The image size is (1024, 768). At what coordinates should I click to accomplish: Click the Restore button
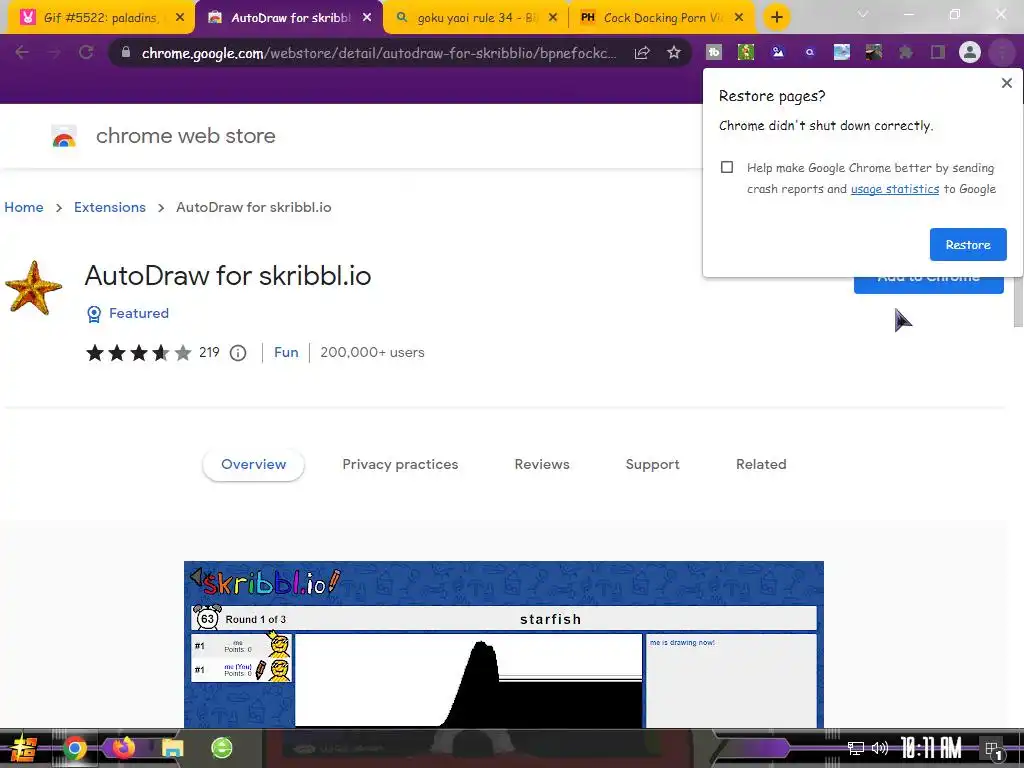tap(968, 244)
